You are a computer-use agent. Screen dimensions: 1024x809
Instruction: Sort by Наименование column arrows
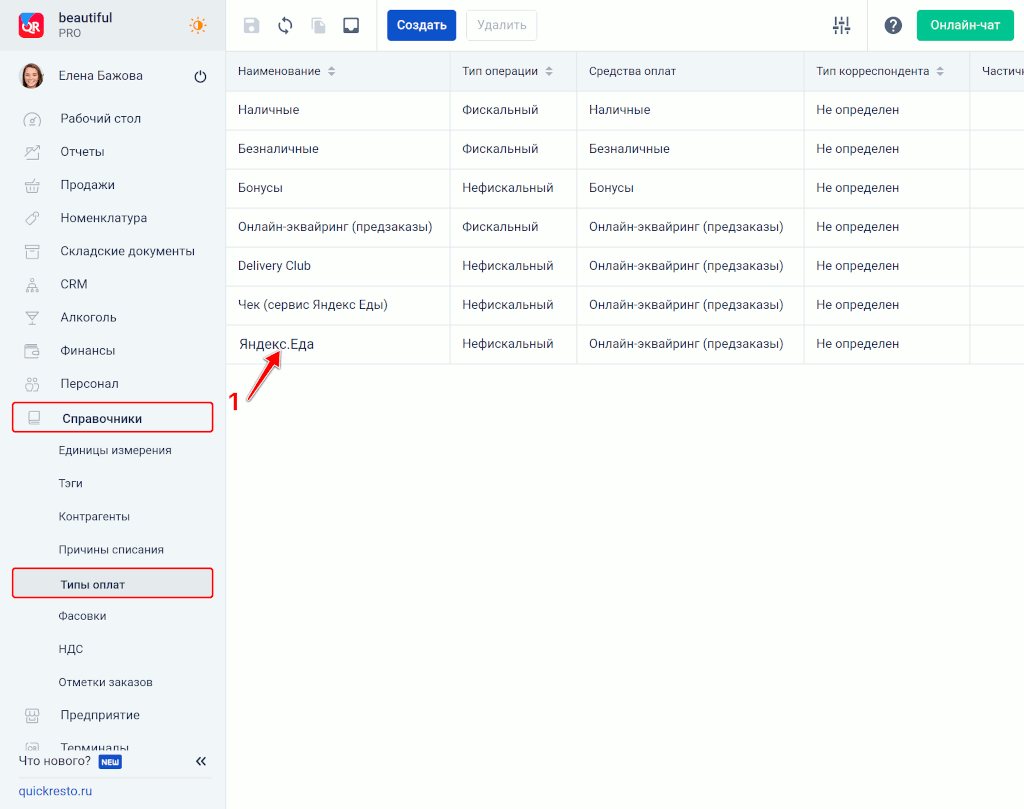coord(332,71)
